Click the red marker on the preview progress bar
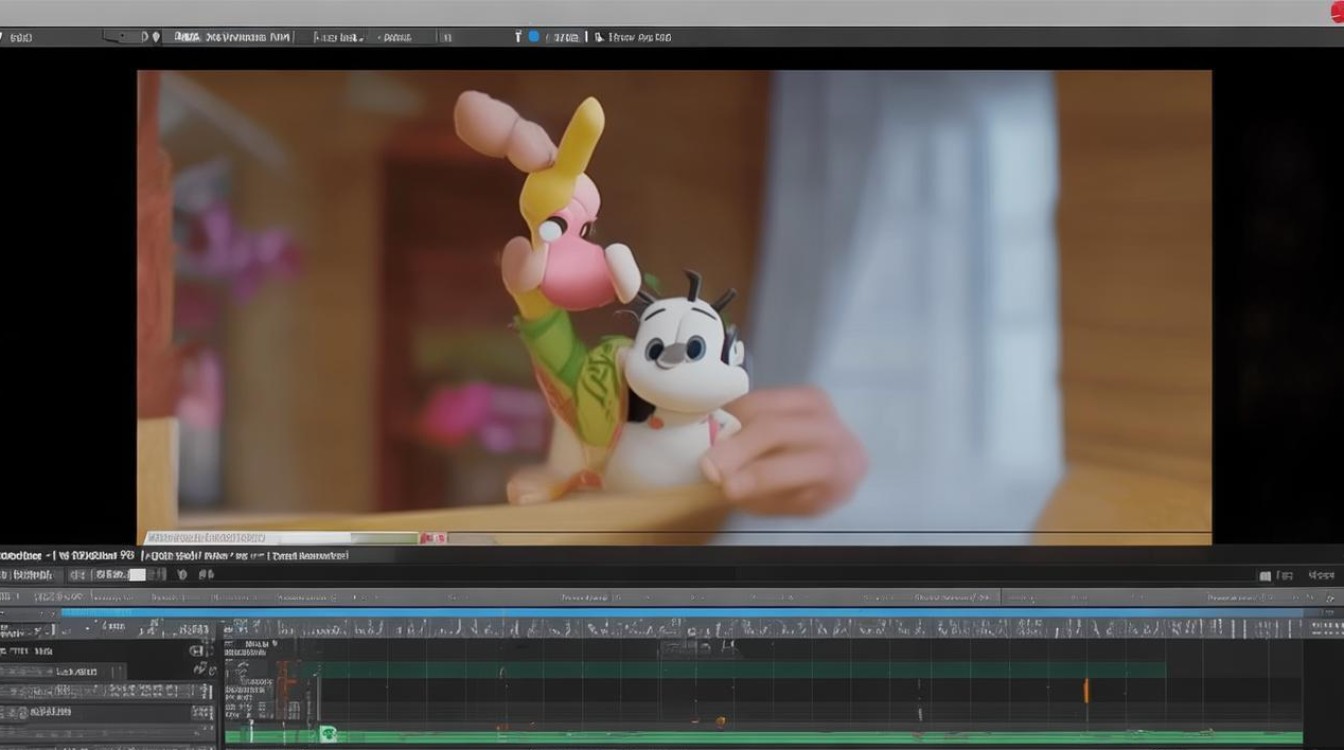1344x750 pixels. (432, 538)
